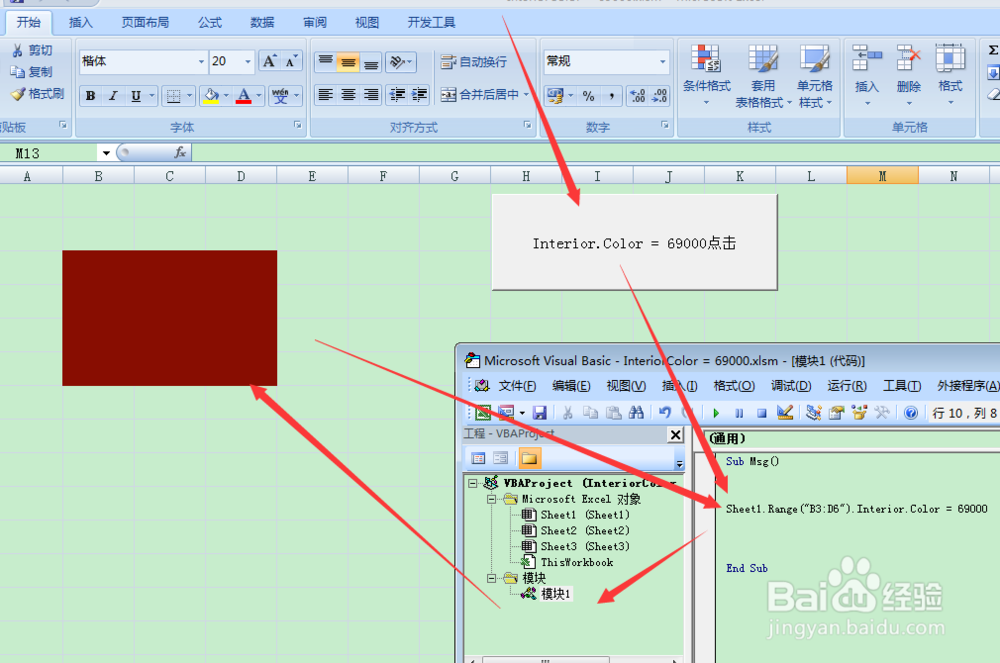Apply percent style format
The image size is (1000, 663).
589,96
